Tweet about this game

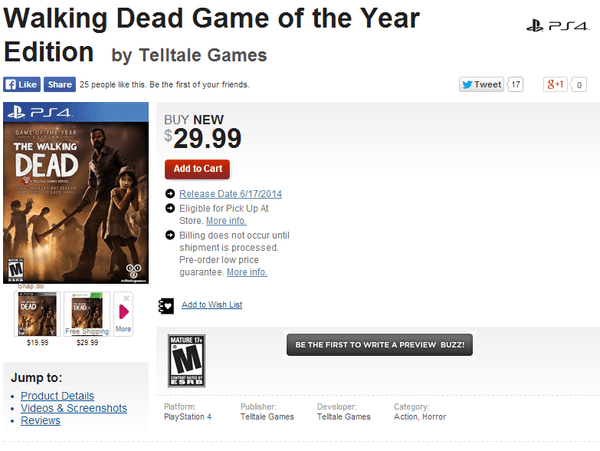point(481,85)
